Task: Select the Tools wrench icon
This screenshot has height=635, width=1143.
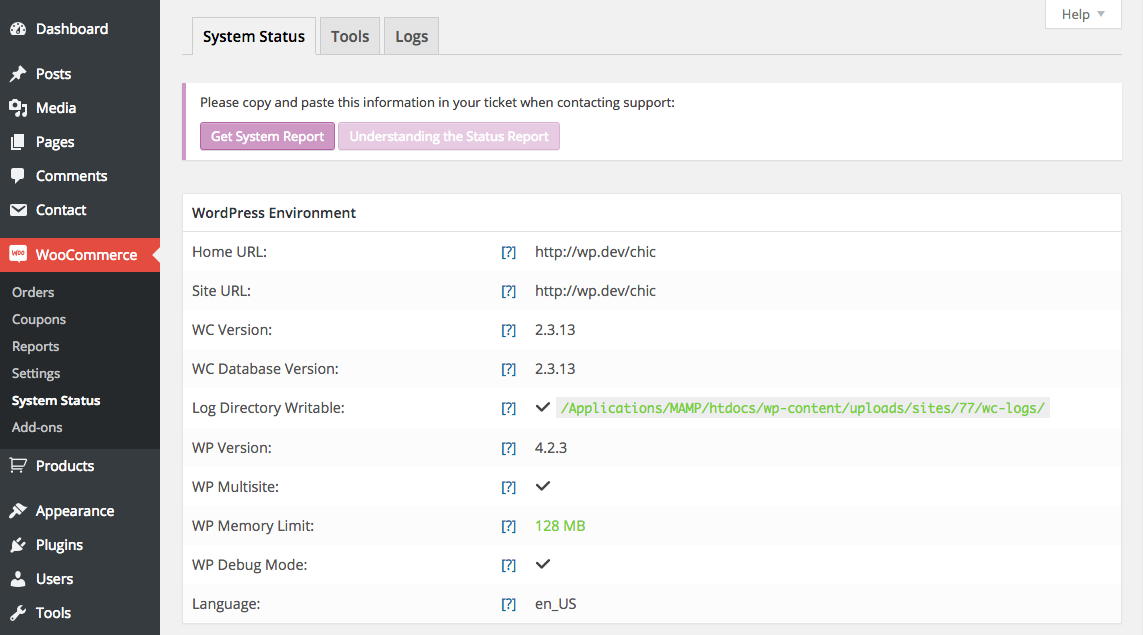Action: [18, 612]
